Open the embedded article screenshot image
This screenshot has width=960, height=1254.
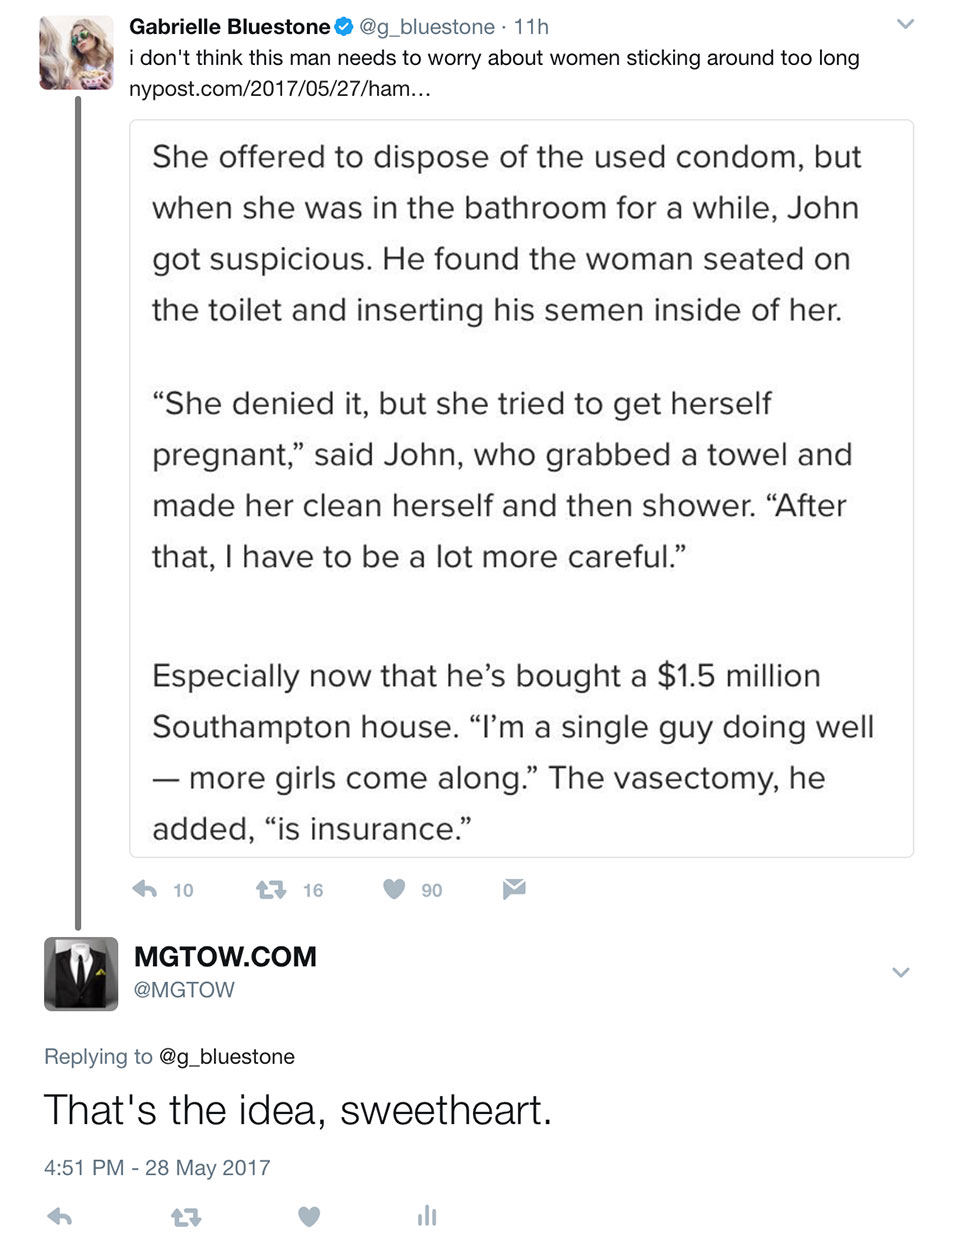pos(521,488)
